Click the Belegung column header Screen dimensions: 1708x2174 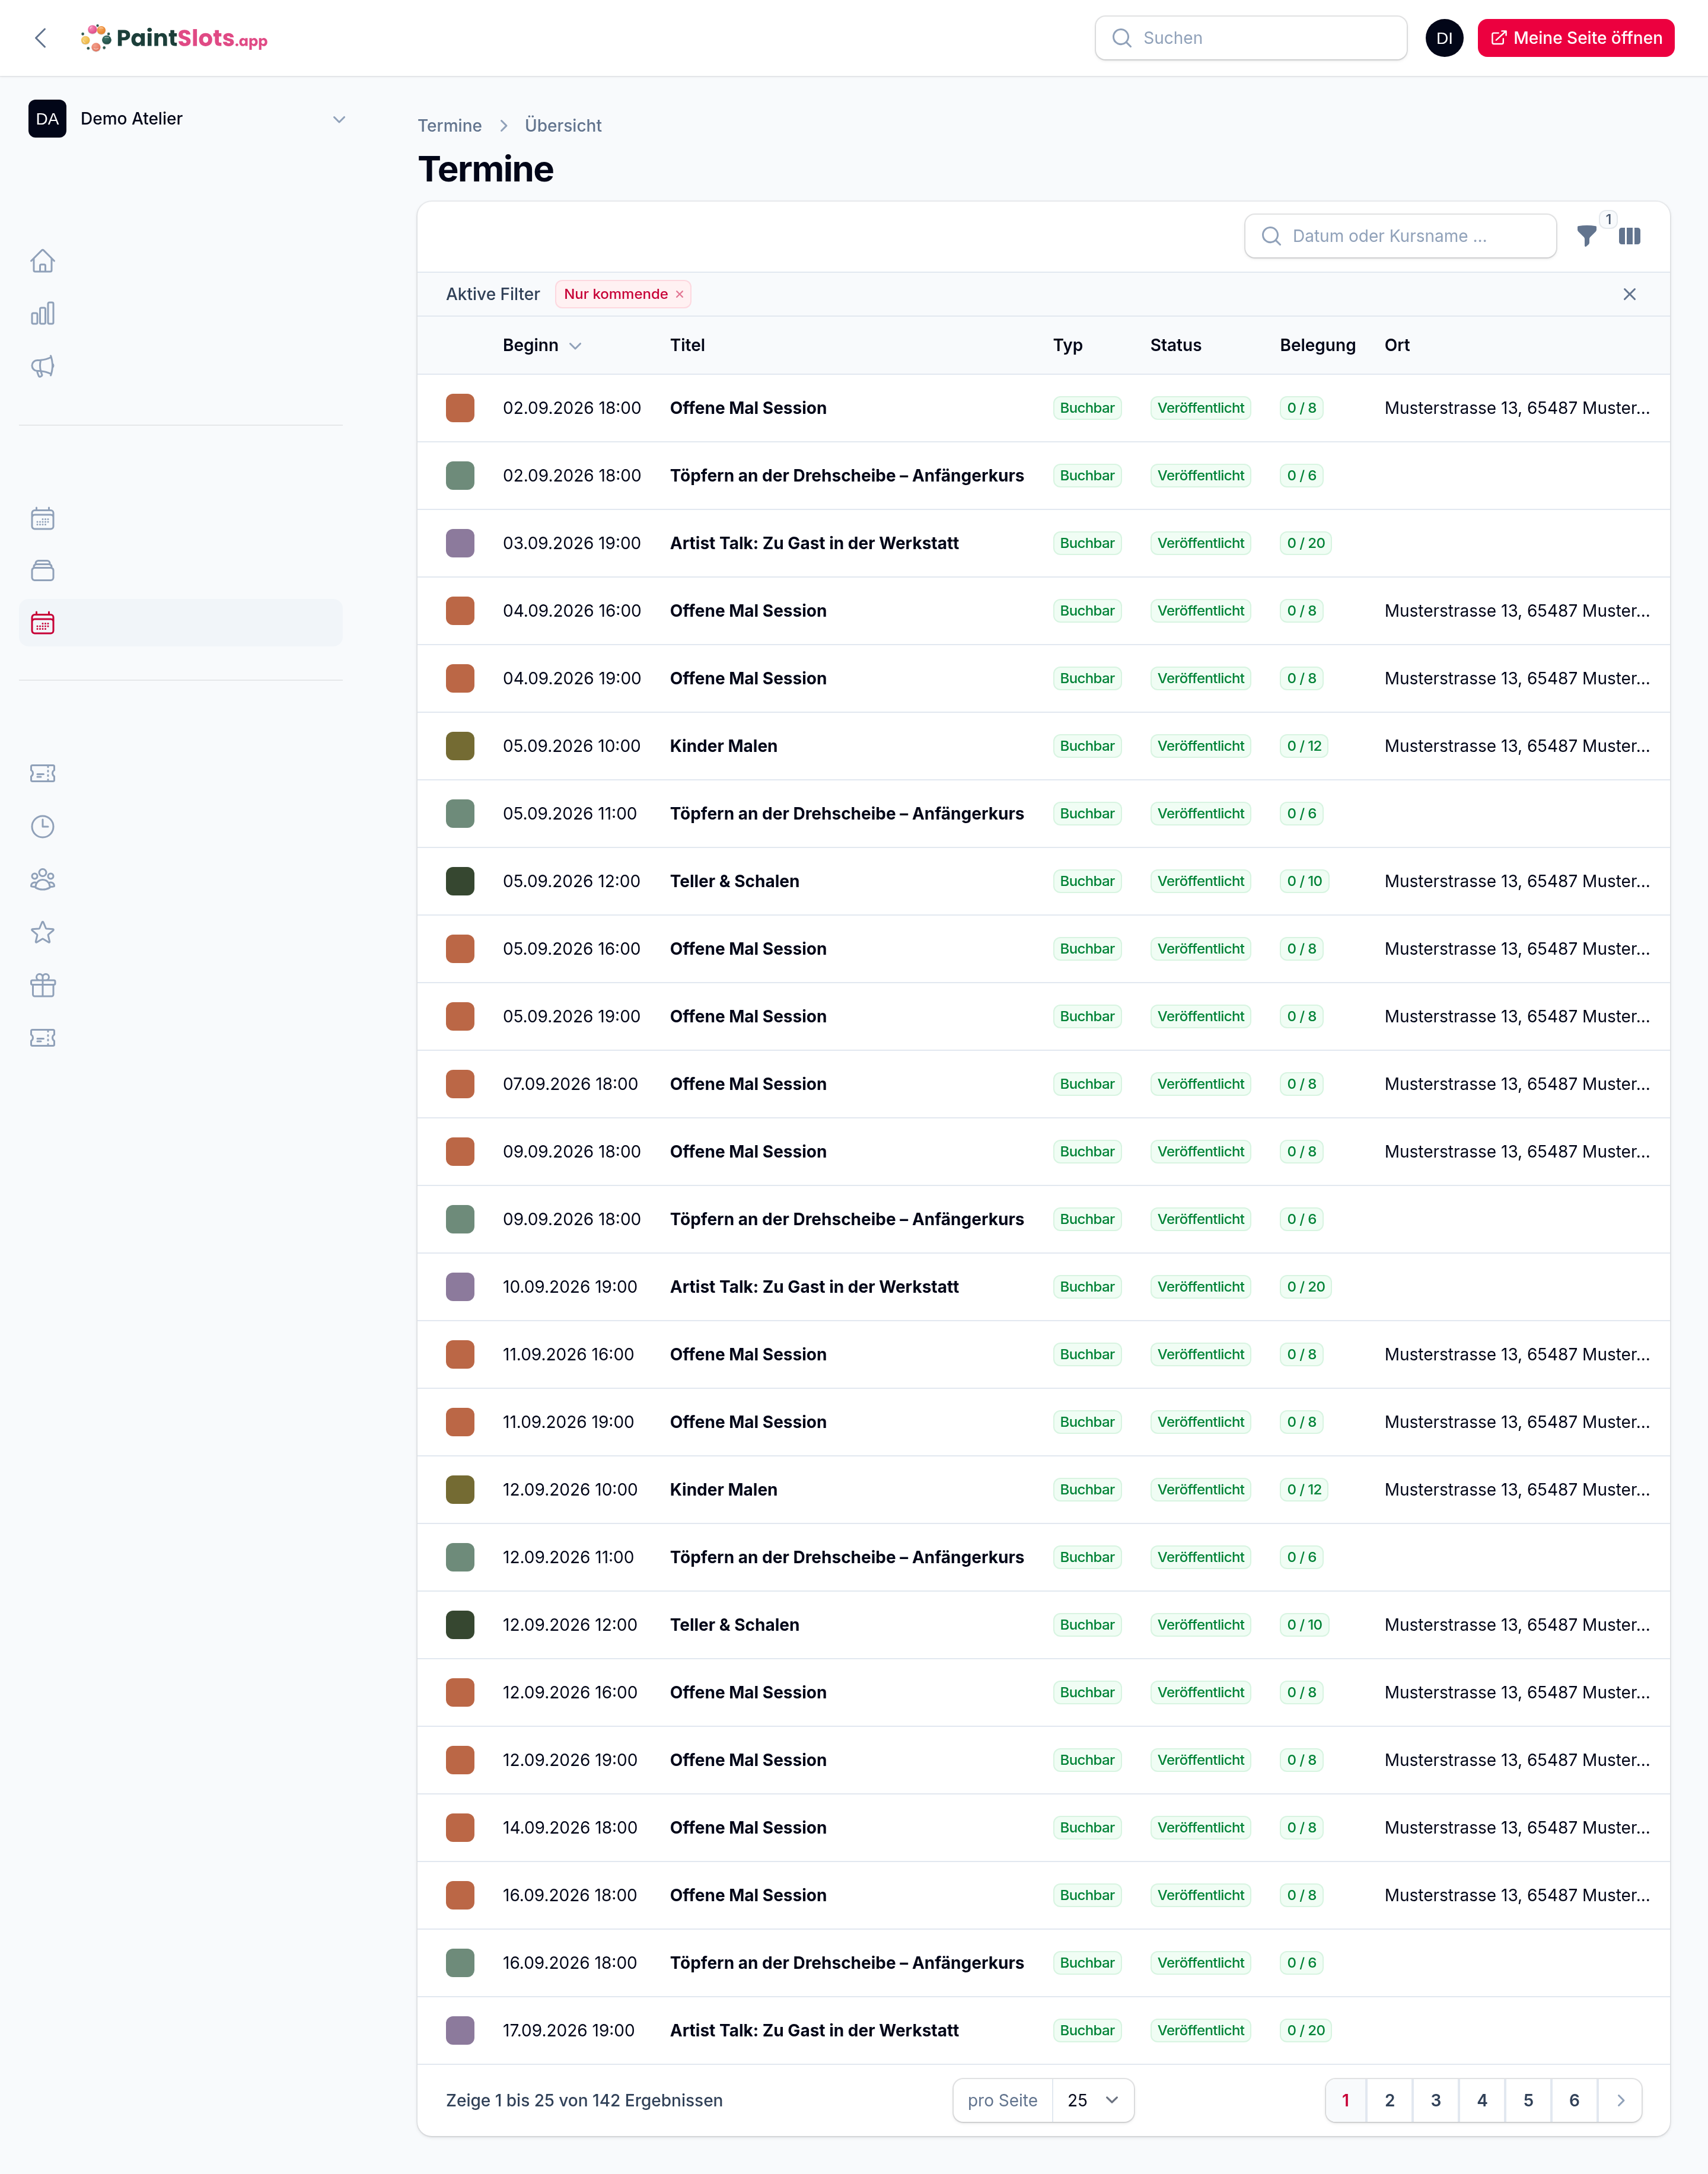click(x=1317, y=345)
